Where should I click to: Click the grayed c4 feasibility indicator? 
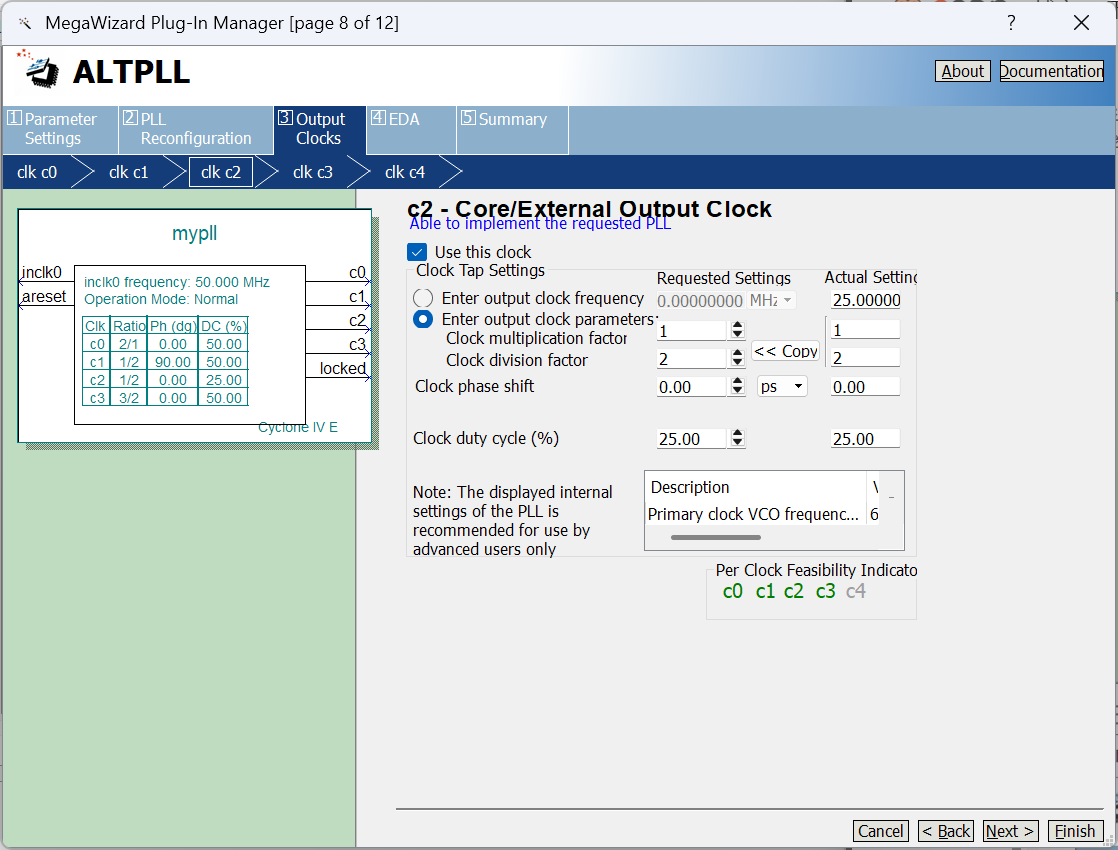(x=856, y=591)
